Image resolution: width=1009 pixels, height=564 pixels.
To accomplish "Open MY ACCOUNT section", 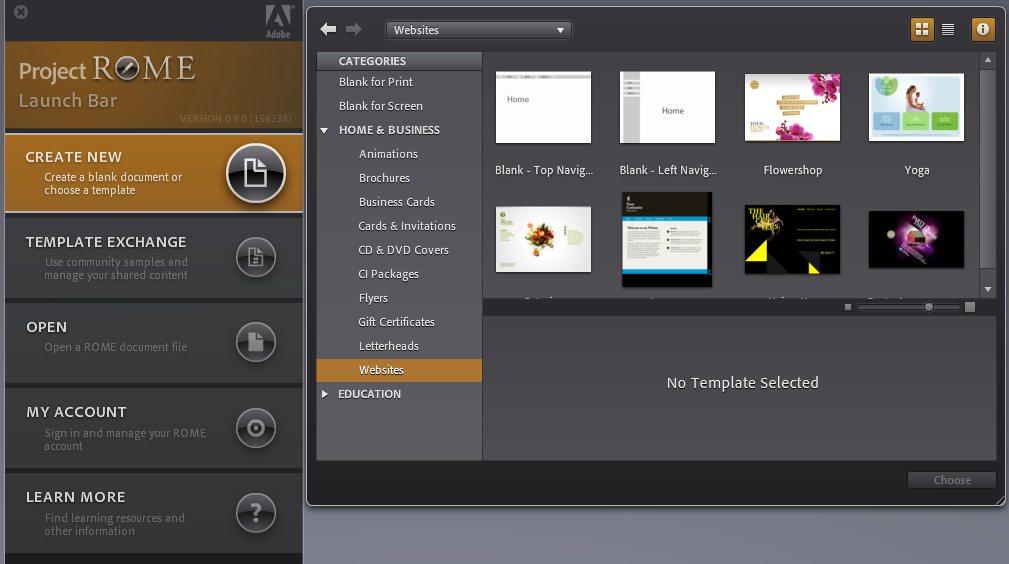I will click(x=154, y=428).
